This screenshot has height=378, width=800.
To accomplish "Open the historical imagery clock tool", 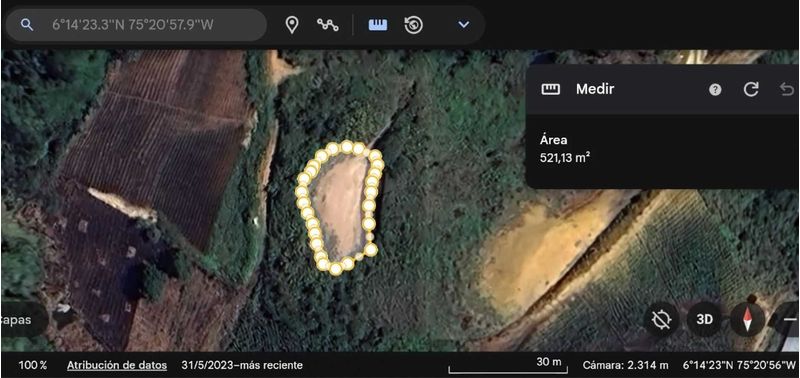I will point(414,24).
